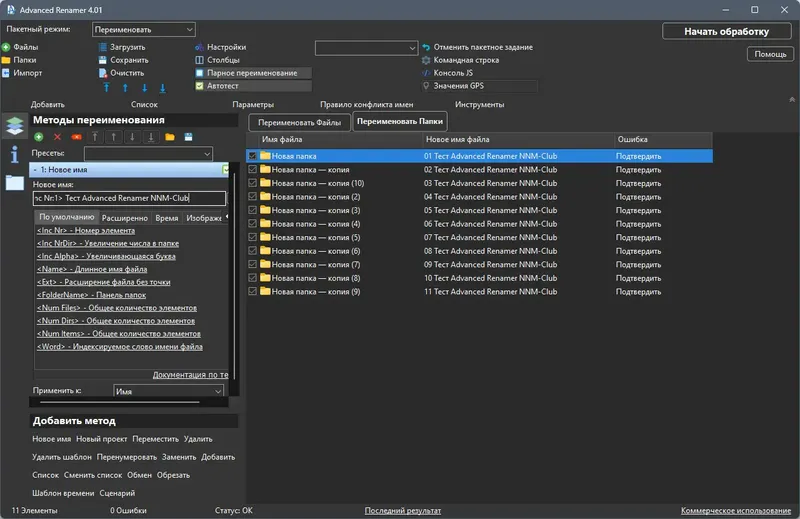Open Командная строка gear icon
Screen dimensions: 800x519
click(x=426, y=60)
